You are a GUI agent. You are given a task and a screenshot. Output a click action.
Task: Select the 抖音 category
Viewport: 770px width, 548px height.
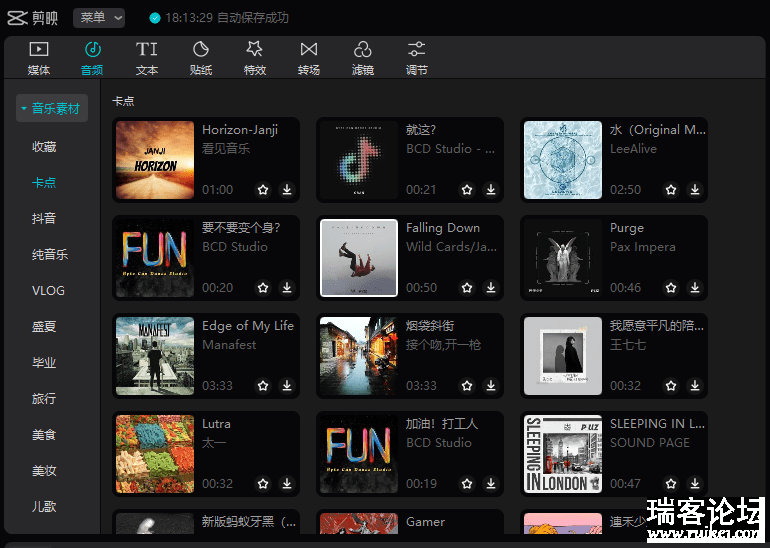pos(44,219)
